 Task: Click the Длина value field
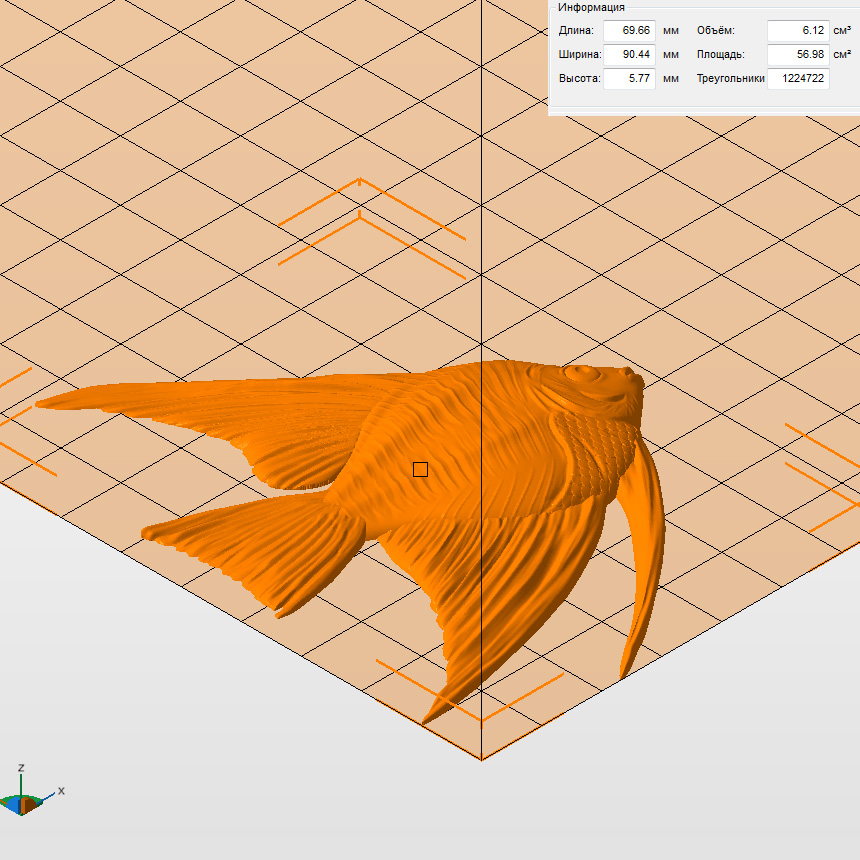(x=629, y=31)
